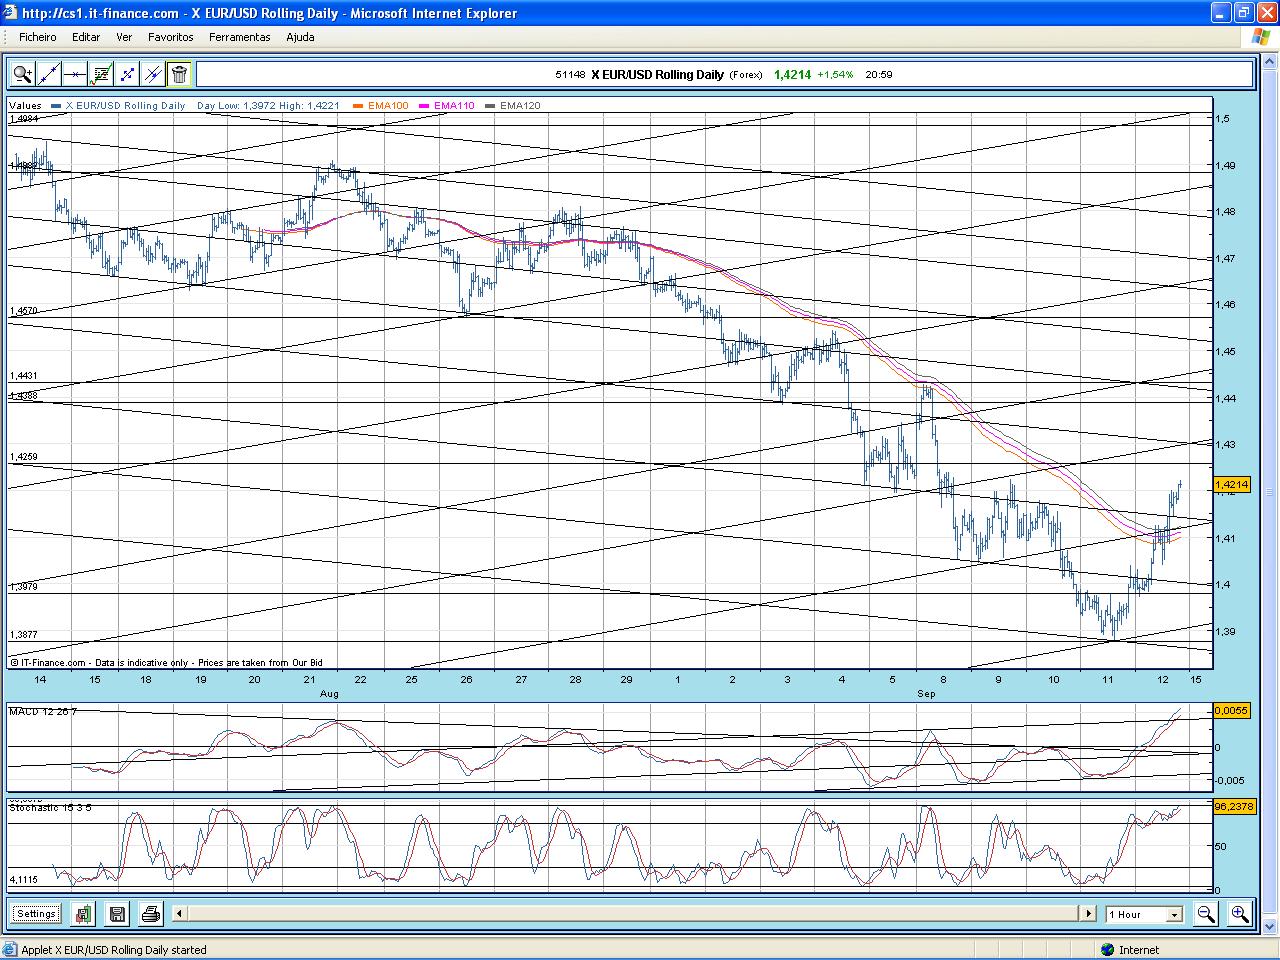The width and height of the screenshot is (1280, 960).
Task: Click the trash can delete tool
Action: point(179,74)
